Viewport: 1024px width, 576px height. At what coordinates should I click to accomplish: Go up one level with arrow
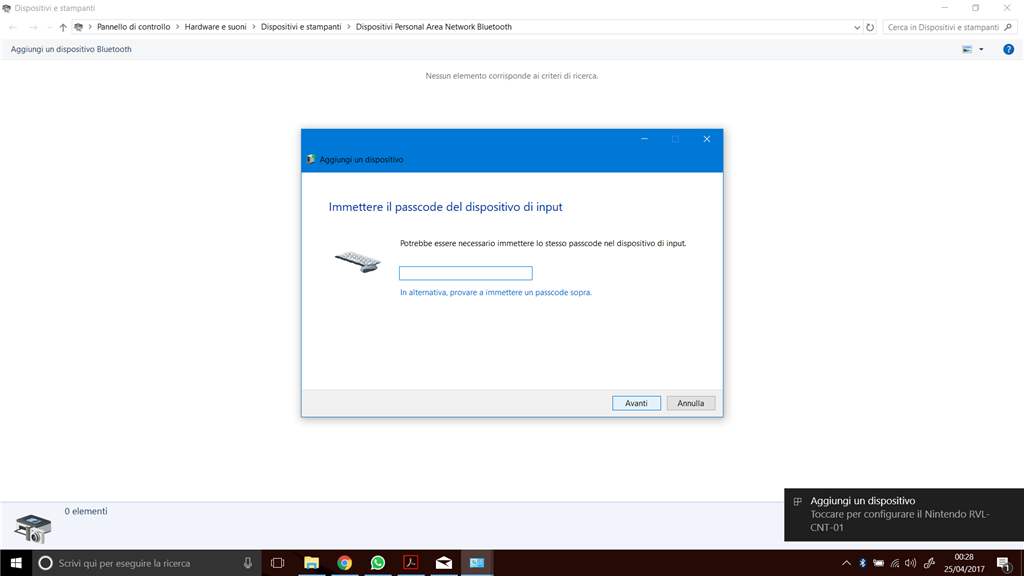(63, 27)
